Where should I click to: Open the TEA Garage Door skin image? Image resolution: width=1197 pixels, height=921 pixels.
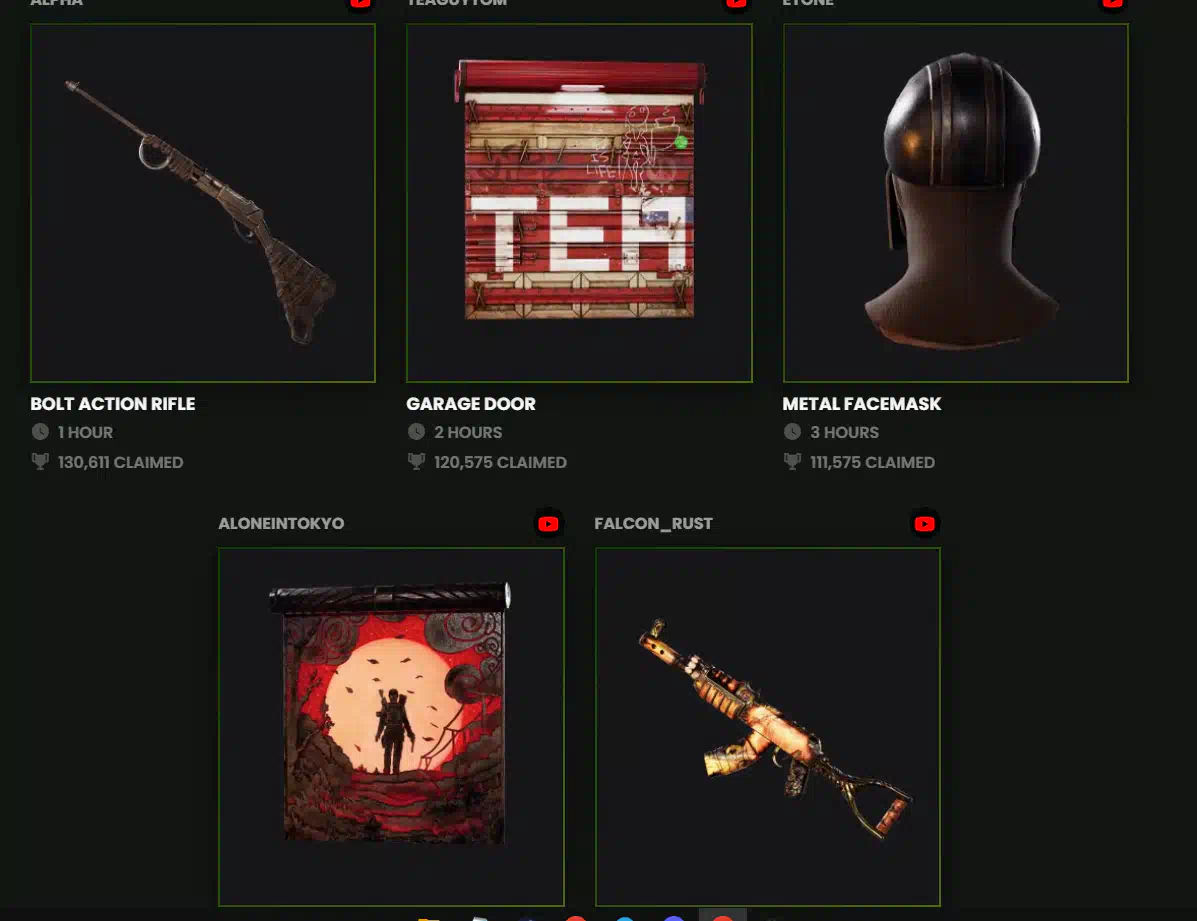pos(579,203)
